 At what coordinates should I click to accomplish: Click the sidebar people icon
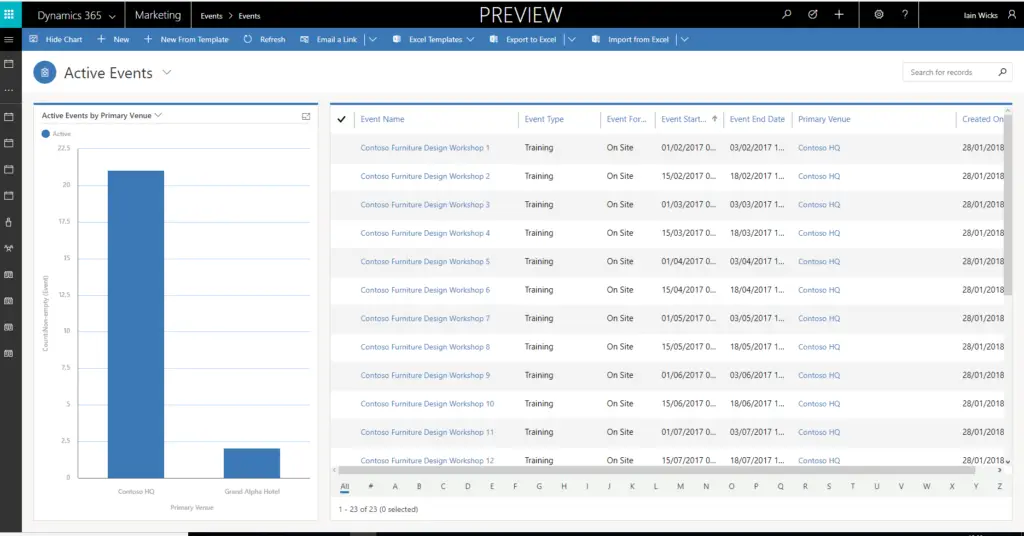[x=8, y=248]
